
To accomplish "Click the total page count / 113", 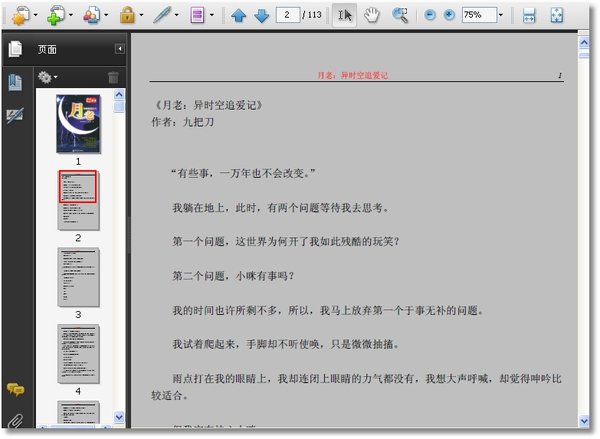I will coord(312,15).
